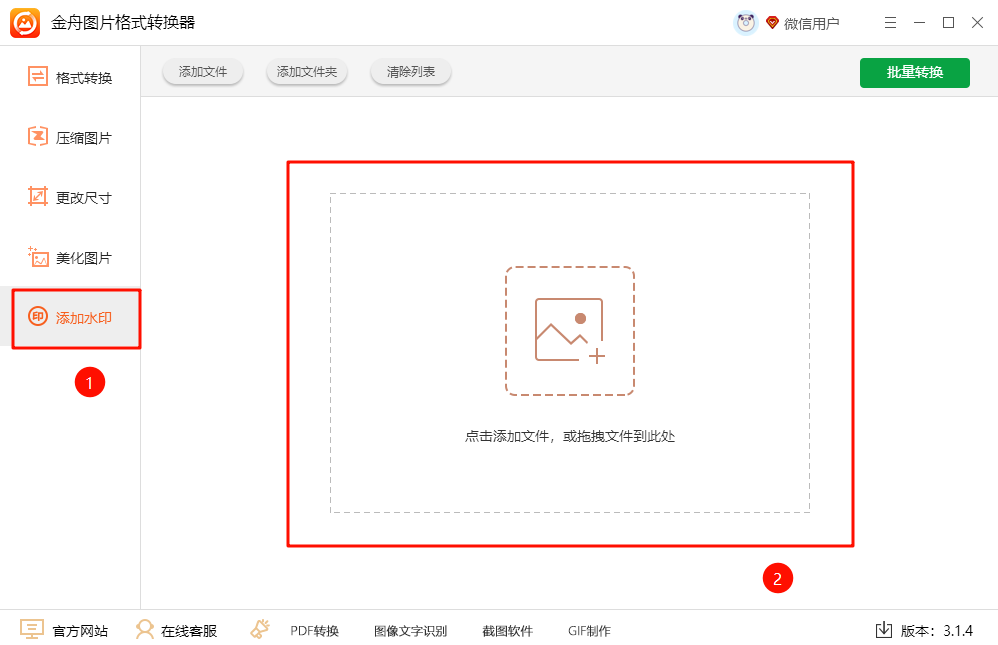Click the version download icon
Screen dimensions: 998x645
(x=883, y=630)
